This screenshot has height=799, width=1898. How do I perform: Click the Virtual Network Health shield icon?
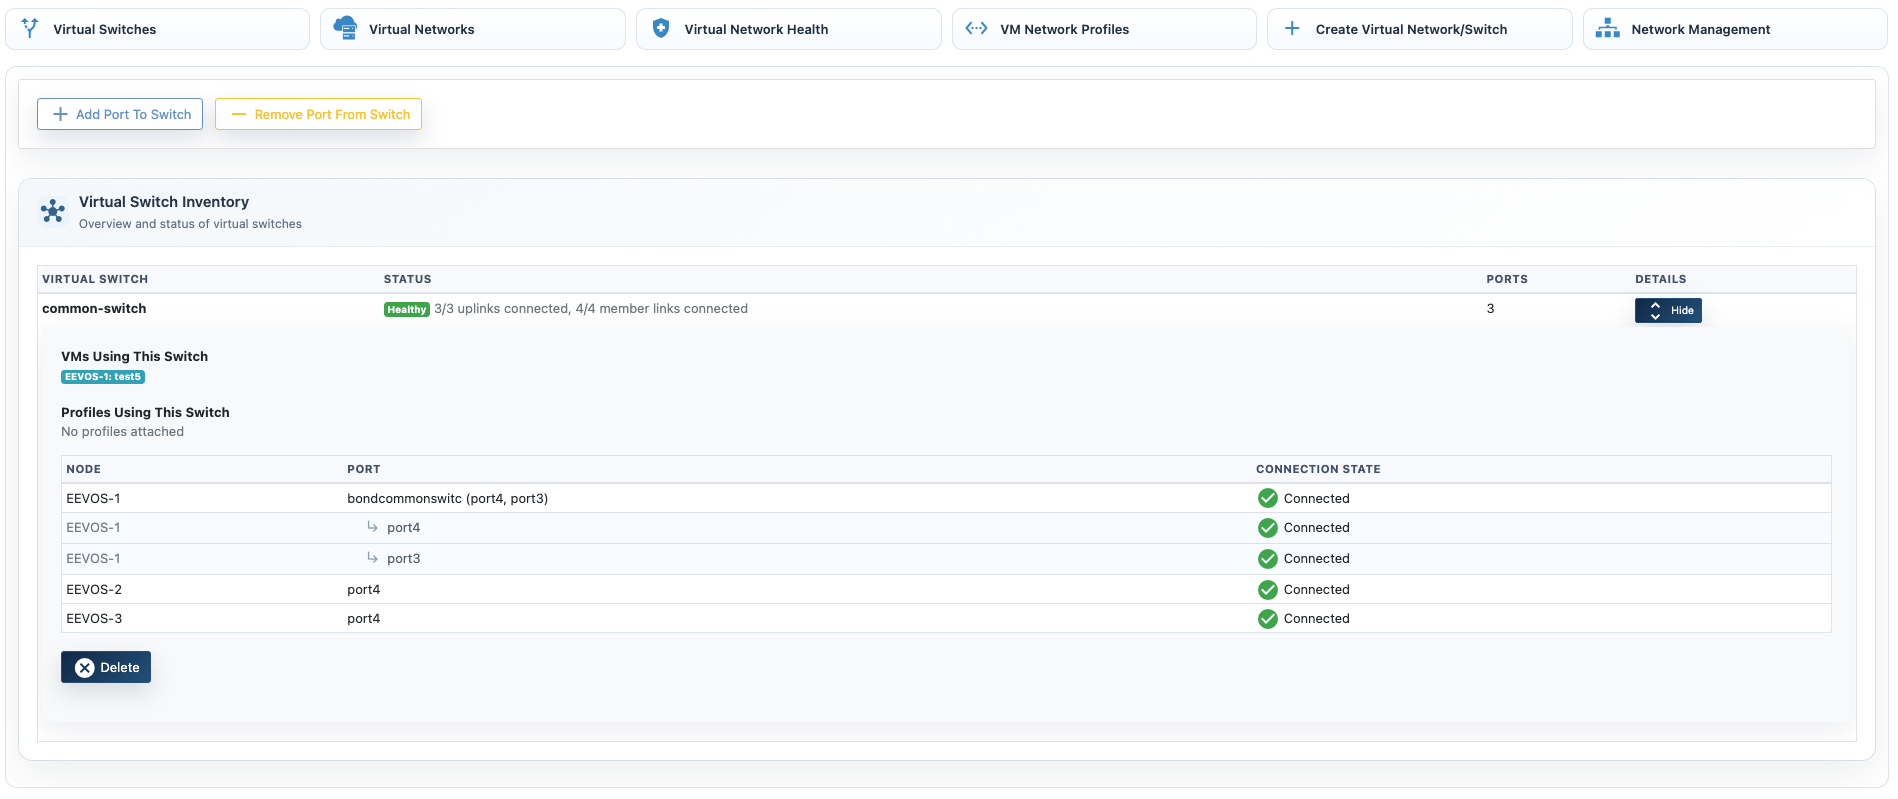661,29
